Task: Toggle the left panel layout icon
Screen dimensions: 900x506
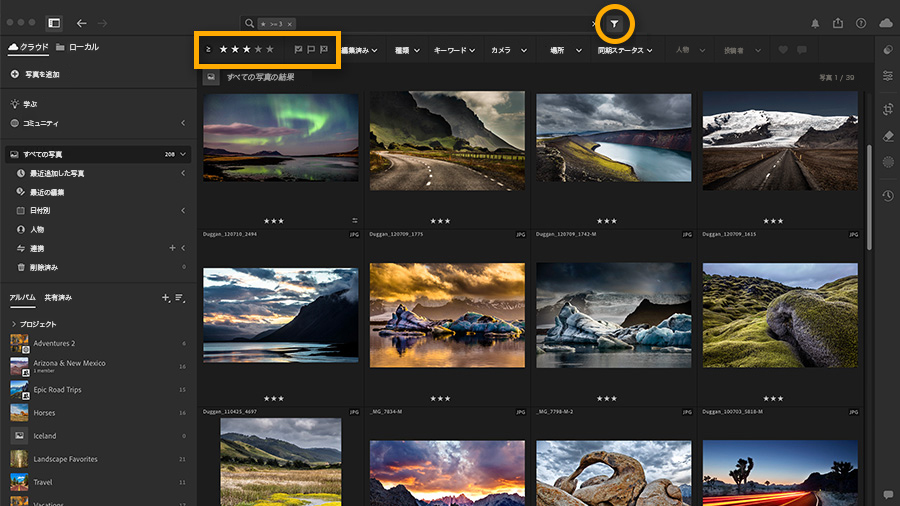Action: 54,23
